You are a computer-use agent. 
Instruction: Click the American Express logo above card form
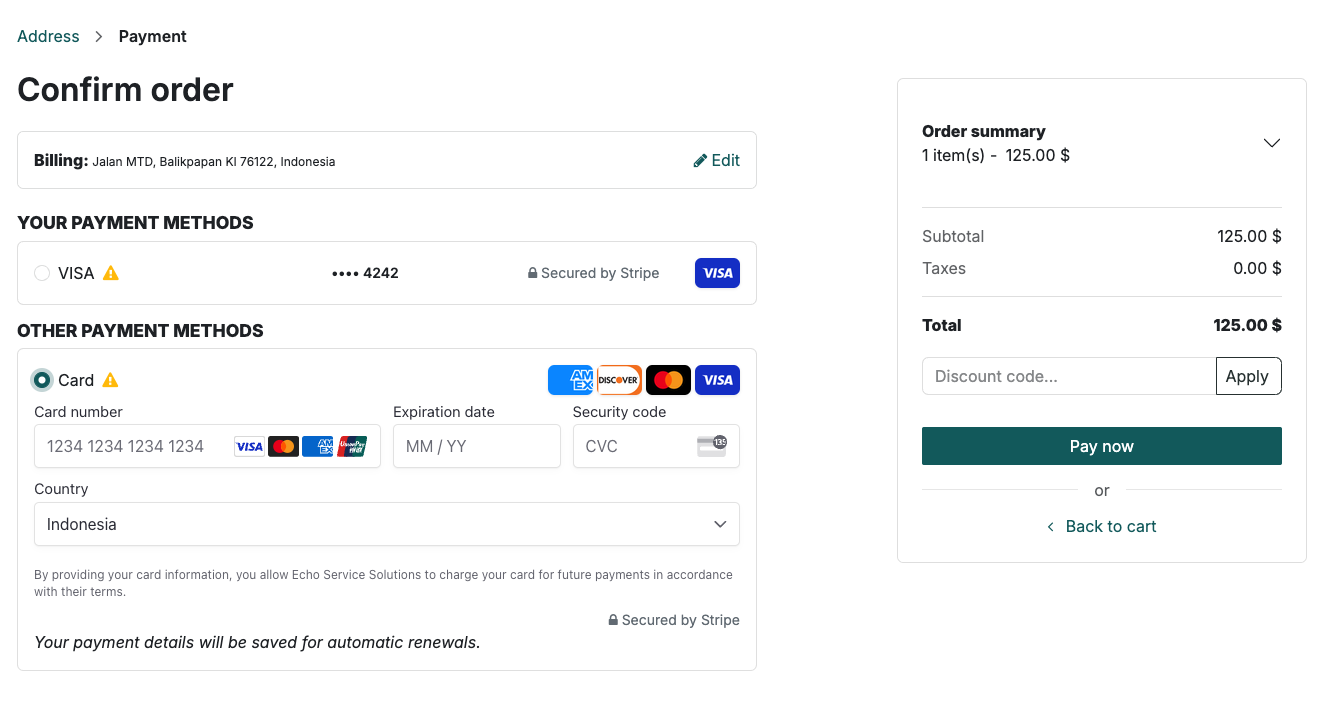click(571, 380)
